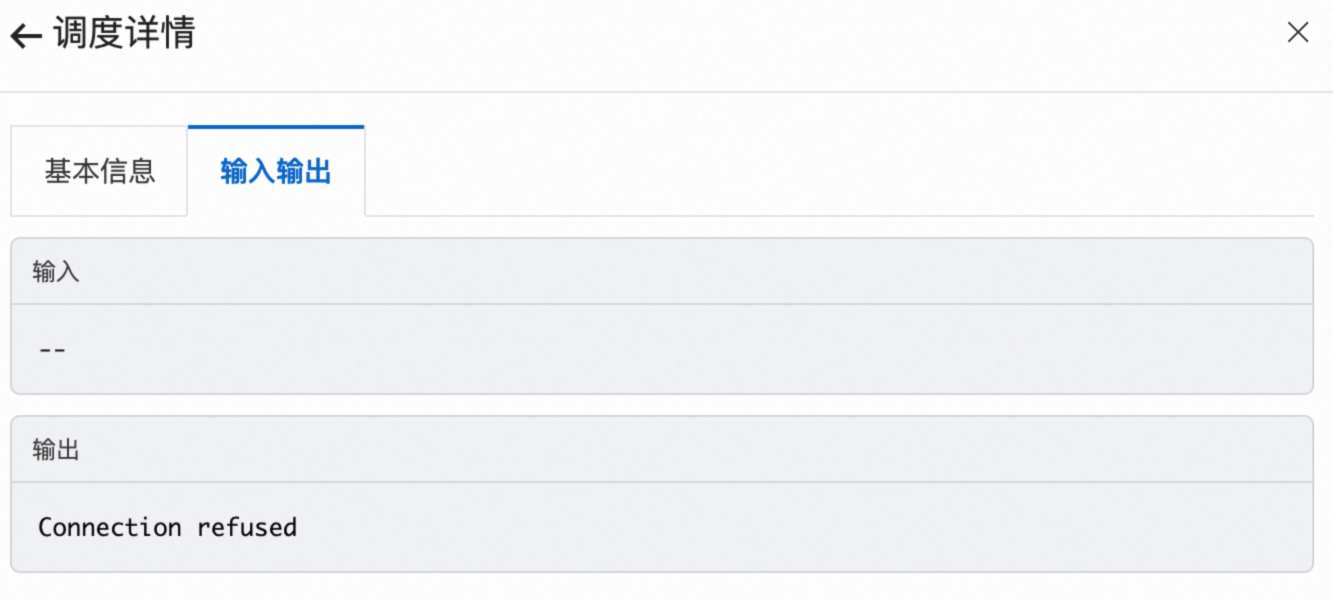
Task: Close the 调度详情 panel with X
Action: [x=1298, y=32]
